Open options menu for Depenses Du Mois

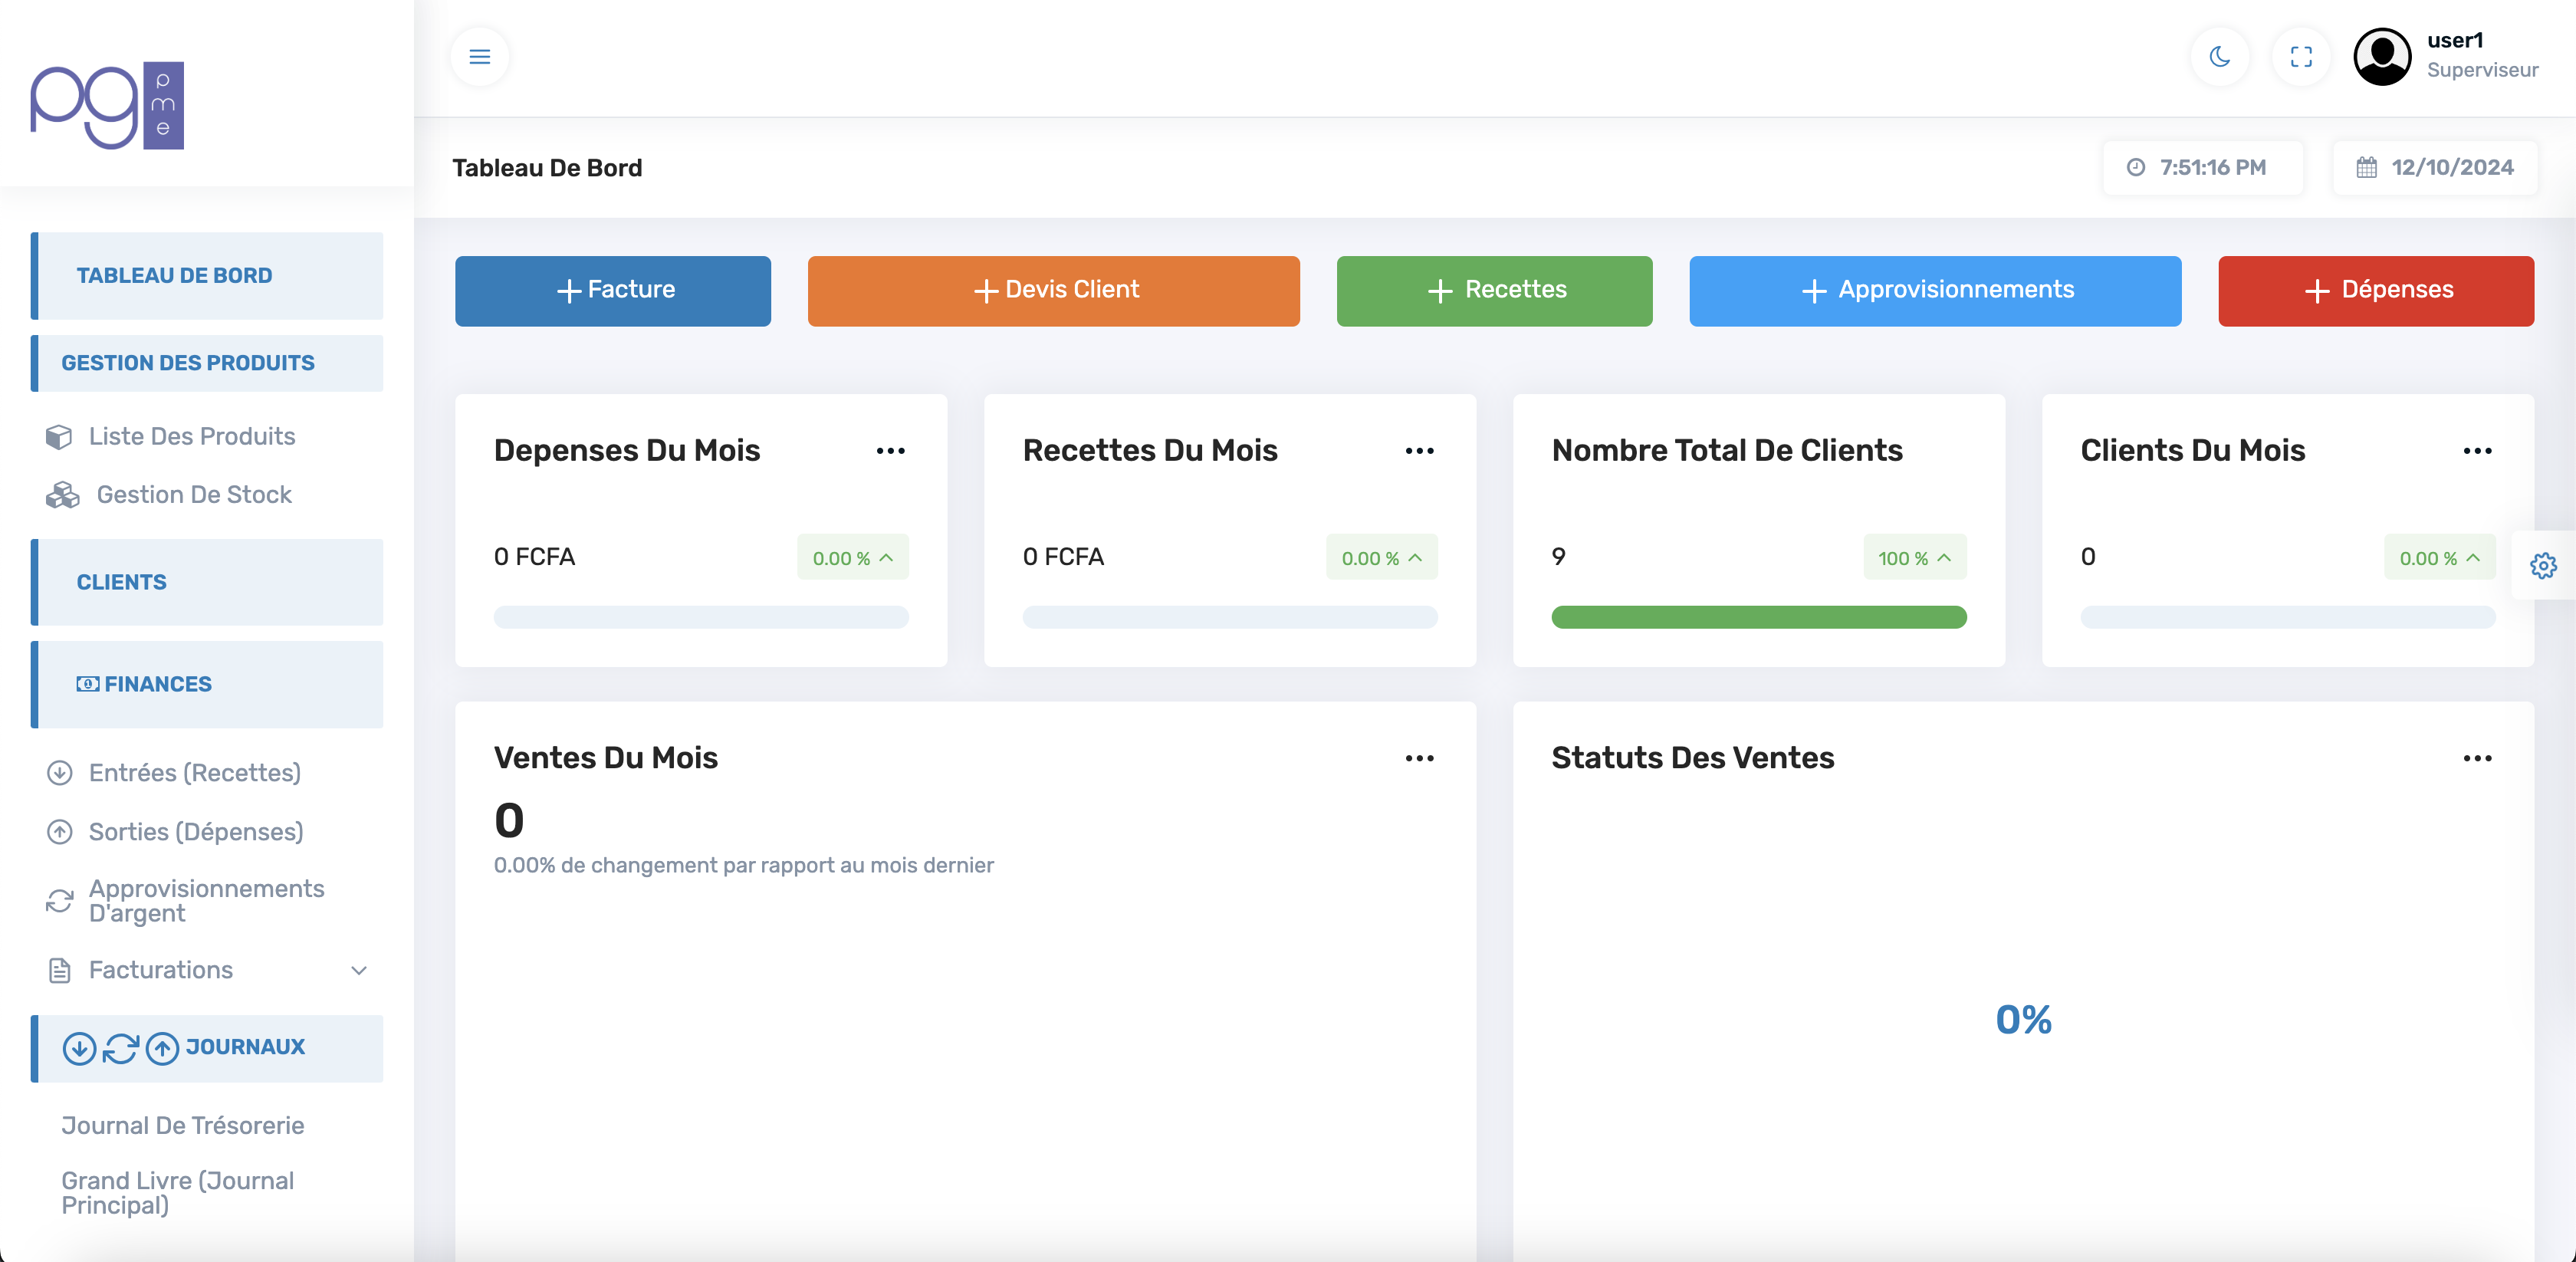890,451
